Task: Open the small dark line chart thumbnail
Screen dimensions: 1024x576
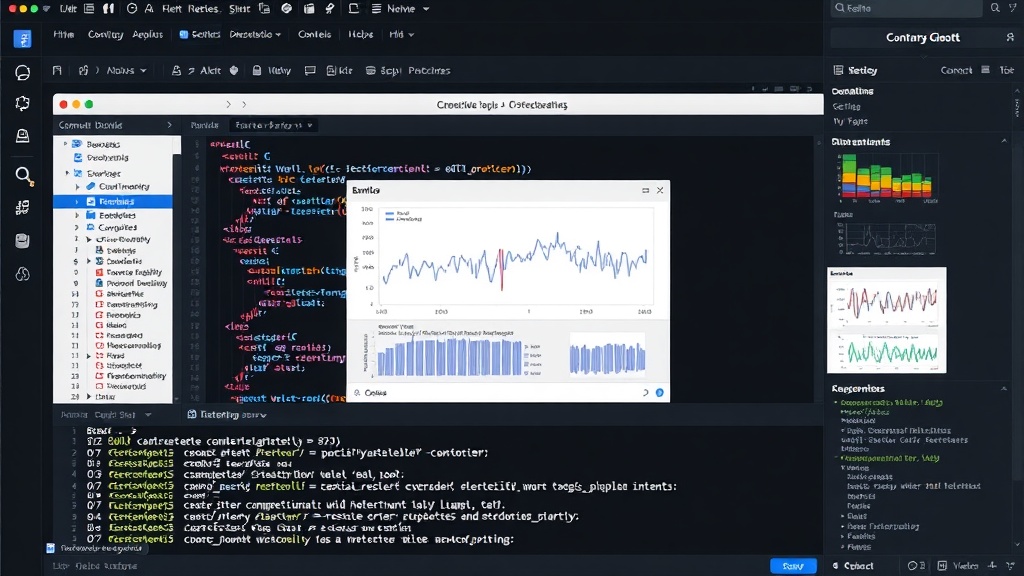Action: pyautogui.click(x=887, y=238)
